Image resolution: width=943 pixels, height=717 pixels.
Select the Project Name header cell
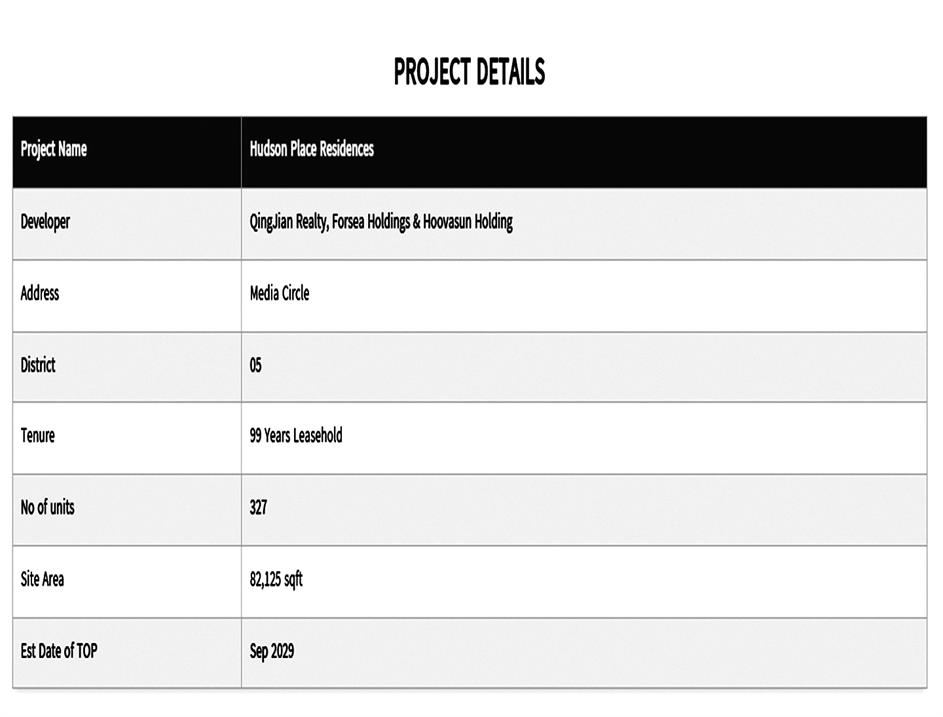pos(127,152)
